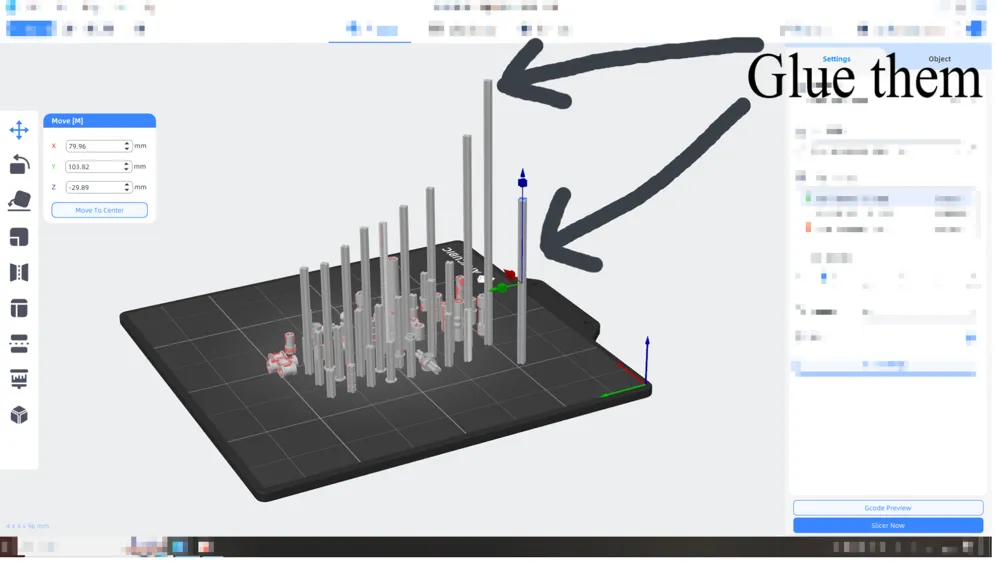Click into the Z value field showing -29.89
This screenshot has width=1000, height=565.
95,189
